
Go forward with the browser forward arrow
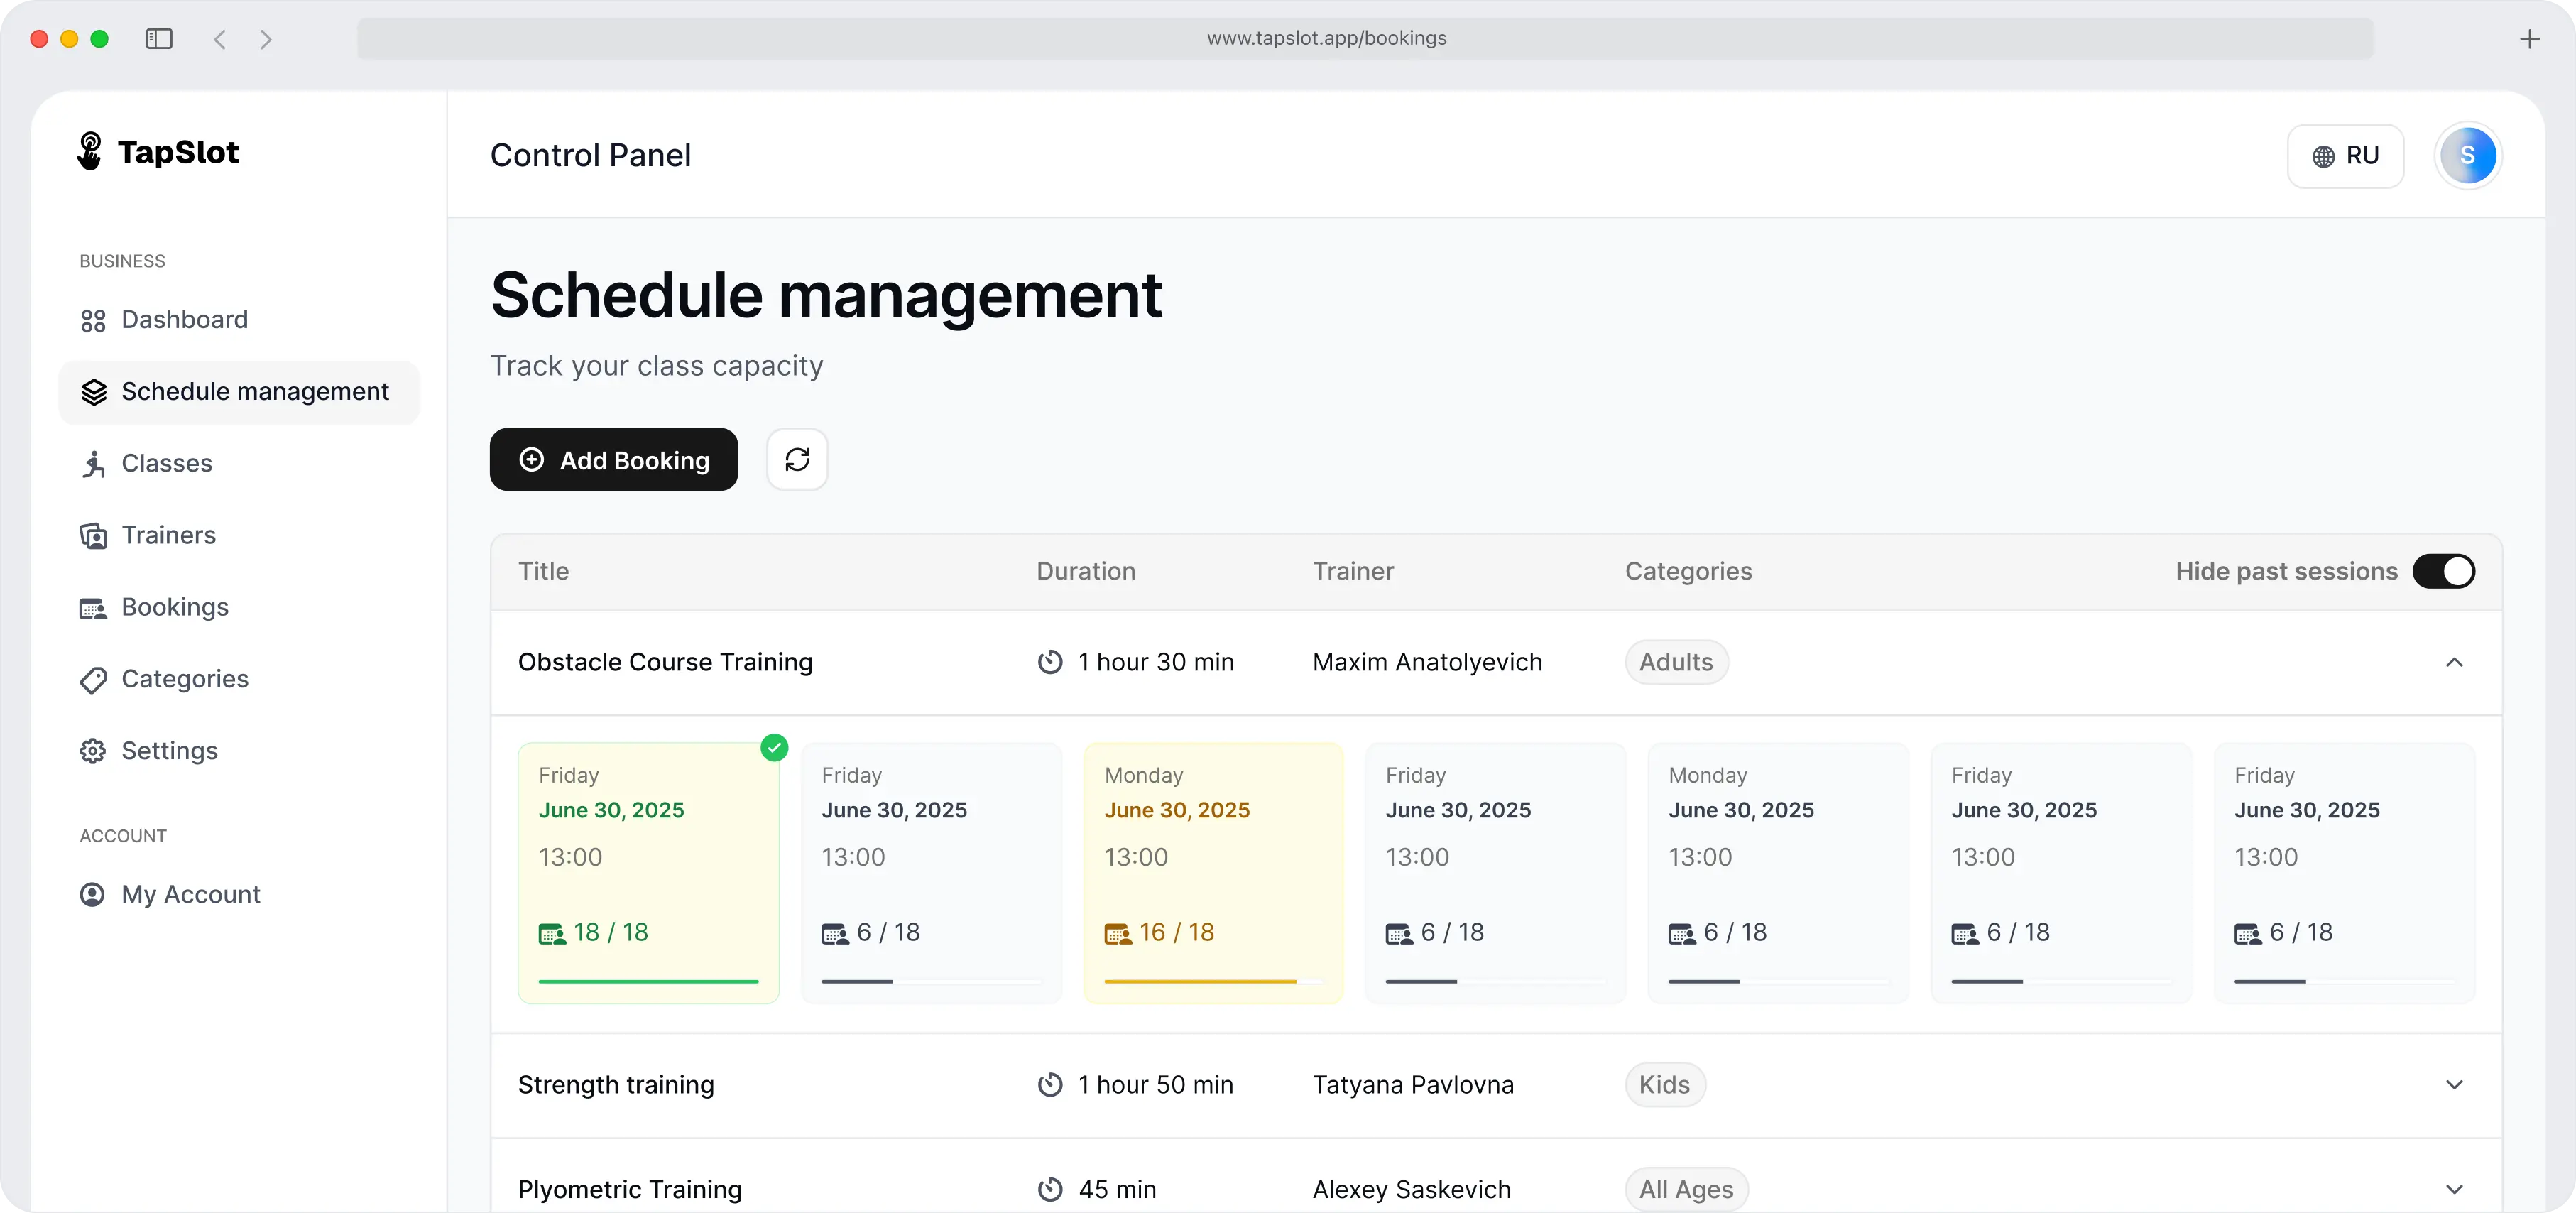[266, 39]
